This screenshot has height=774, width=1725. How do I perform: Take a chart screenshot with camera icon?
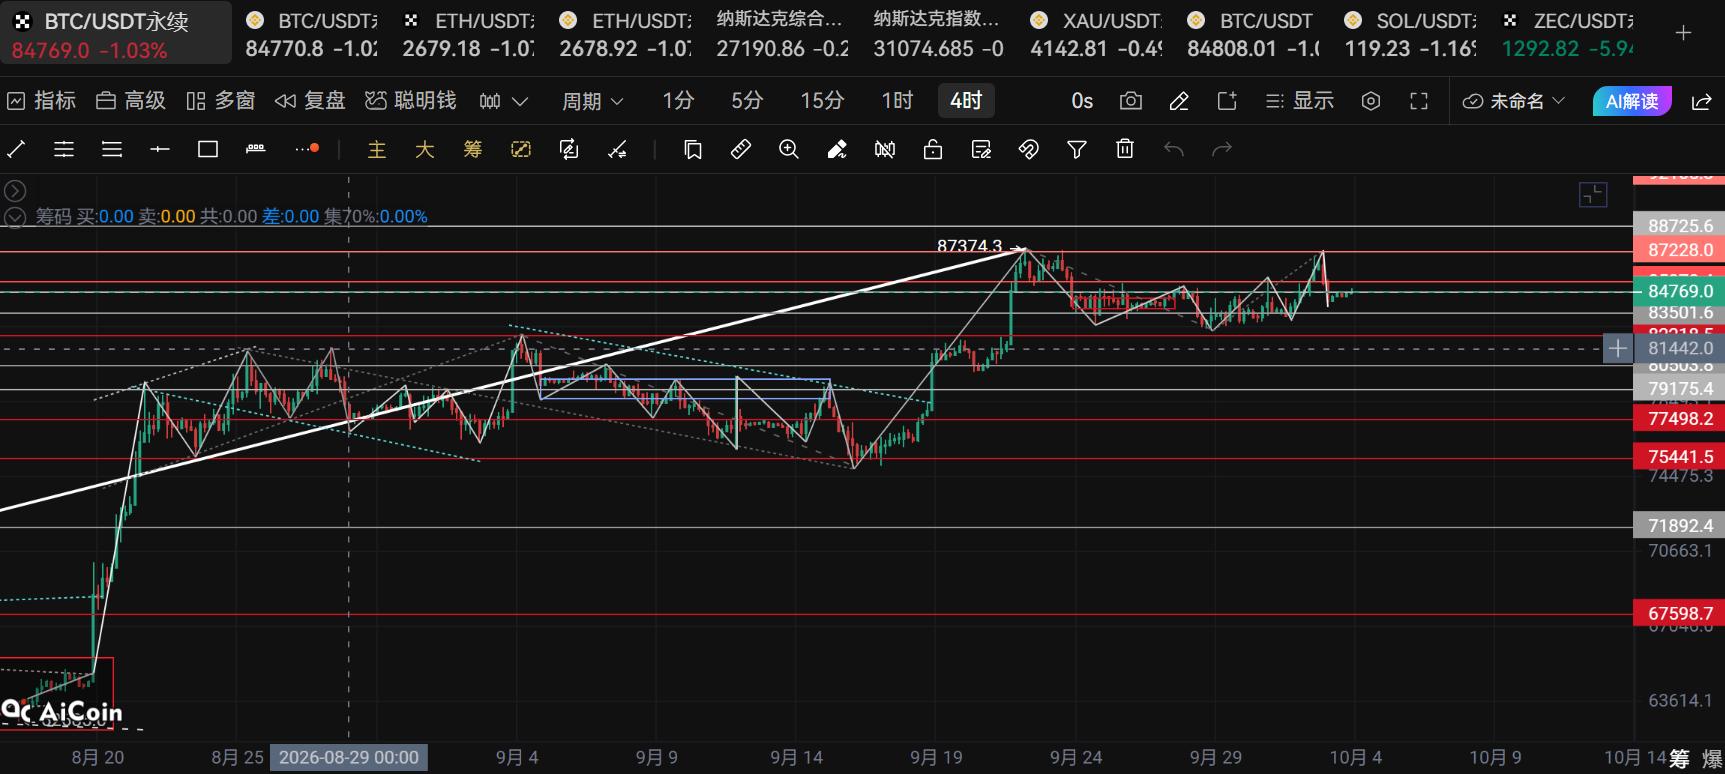(1131, 101)
